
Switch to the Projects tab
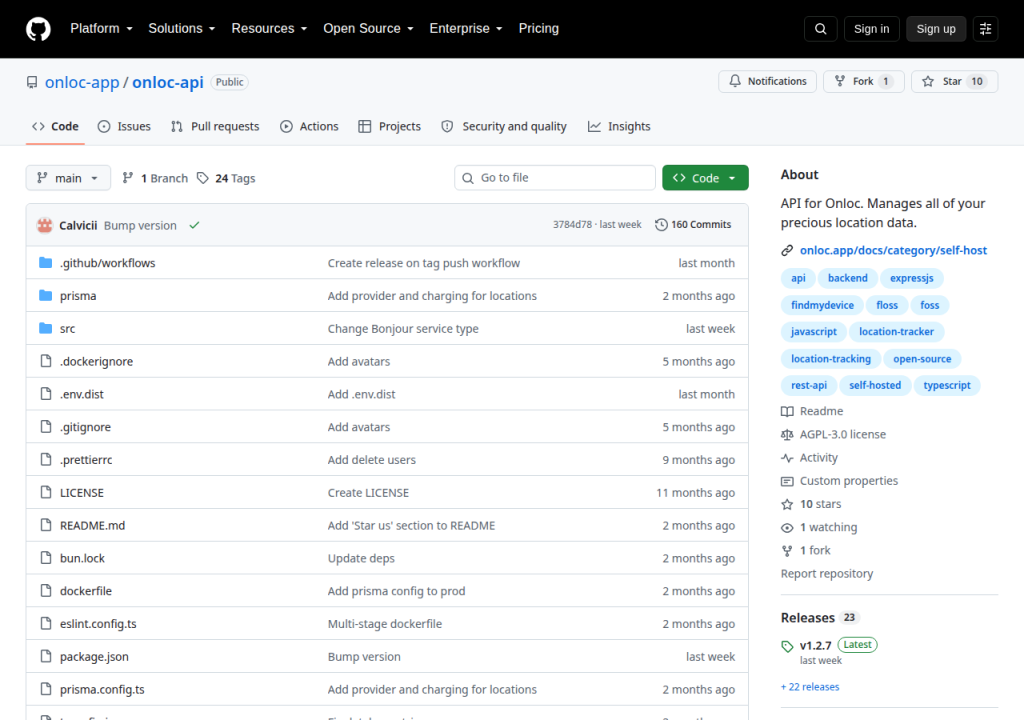coord(390,127)
